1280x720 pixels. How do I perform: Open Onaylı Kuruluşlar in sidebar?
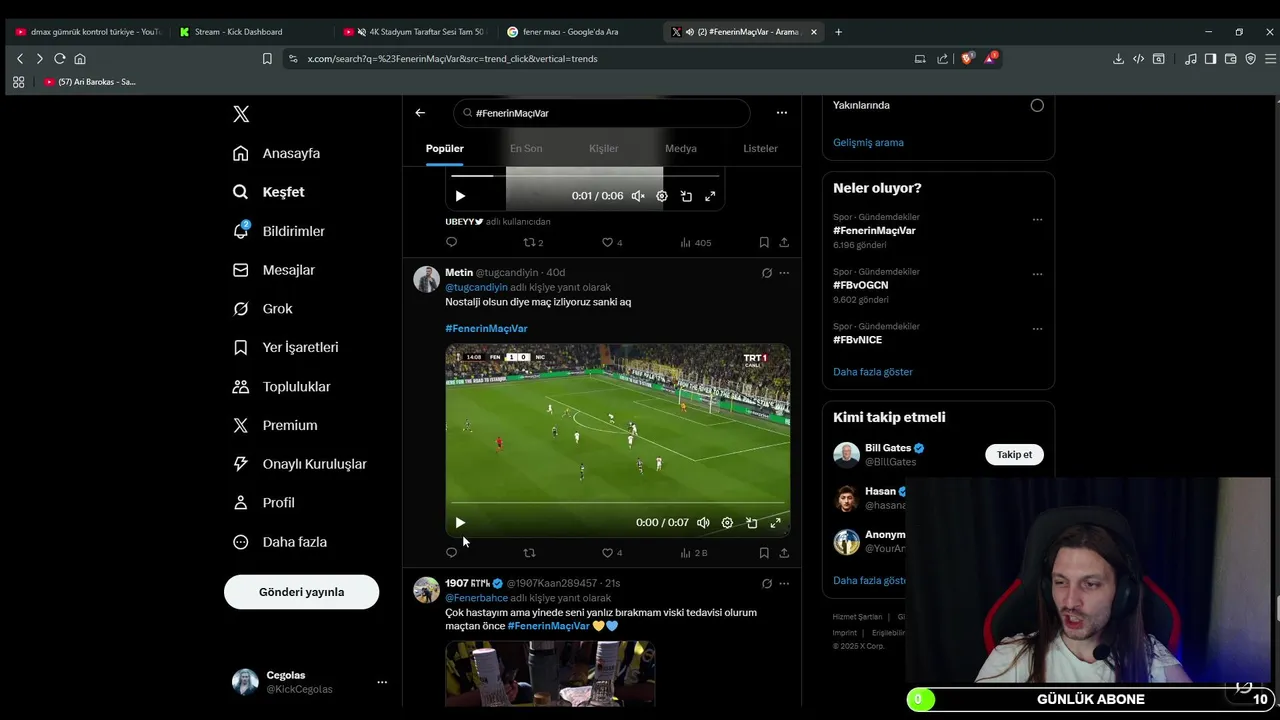pyautogui.click(x=300, y=464)
